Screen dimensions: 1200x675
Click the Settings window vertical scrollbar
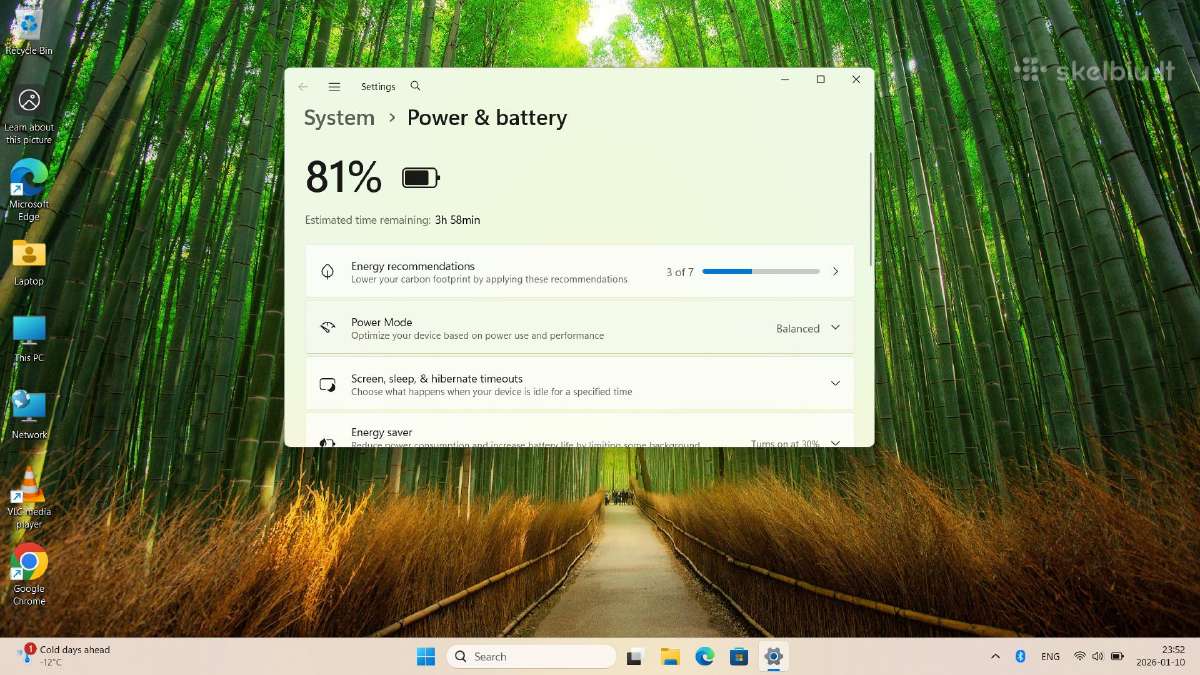click(x=871, y=210)
